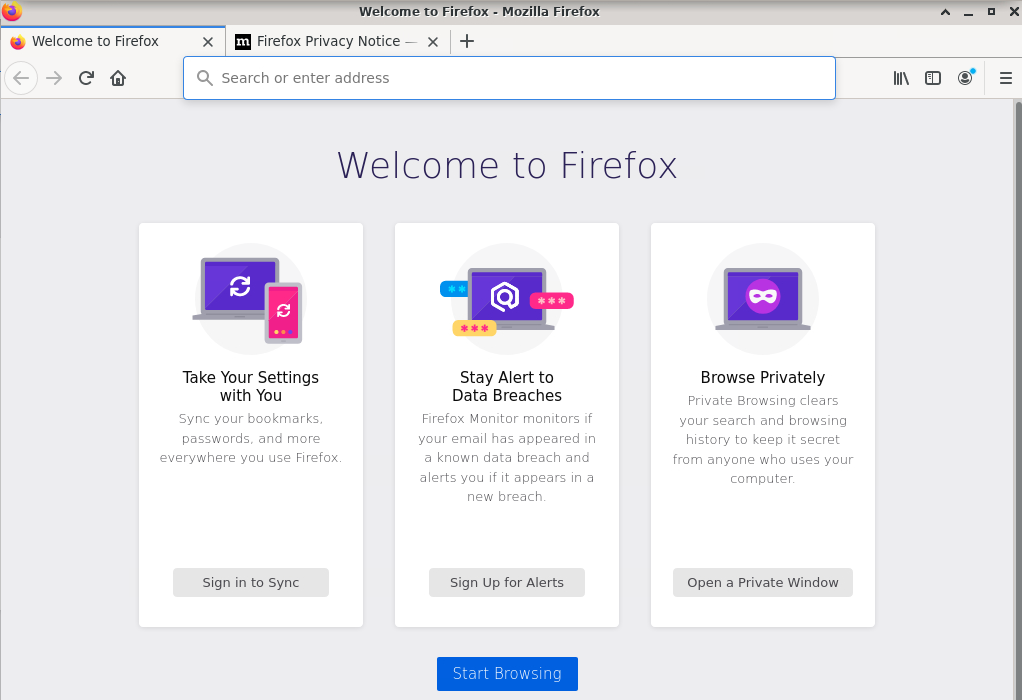This screenshot has height=700, width=1022.
Task: Click Sign Up for Alerts button
Action: pos(507,582)
